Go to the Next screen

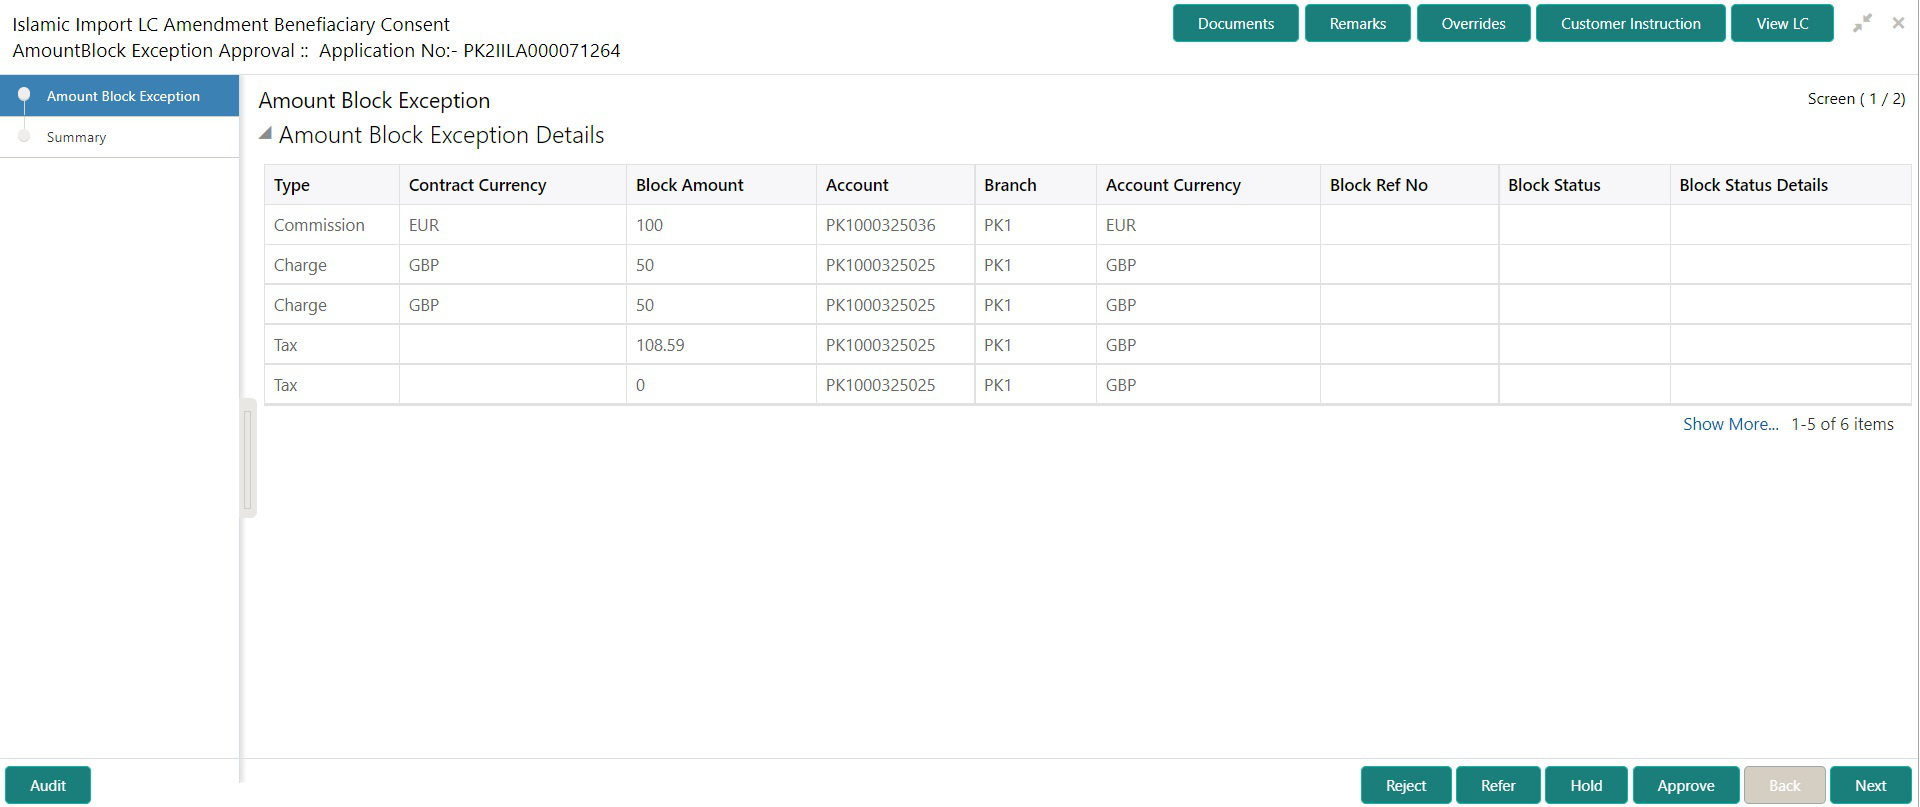1871,786
